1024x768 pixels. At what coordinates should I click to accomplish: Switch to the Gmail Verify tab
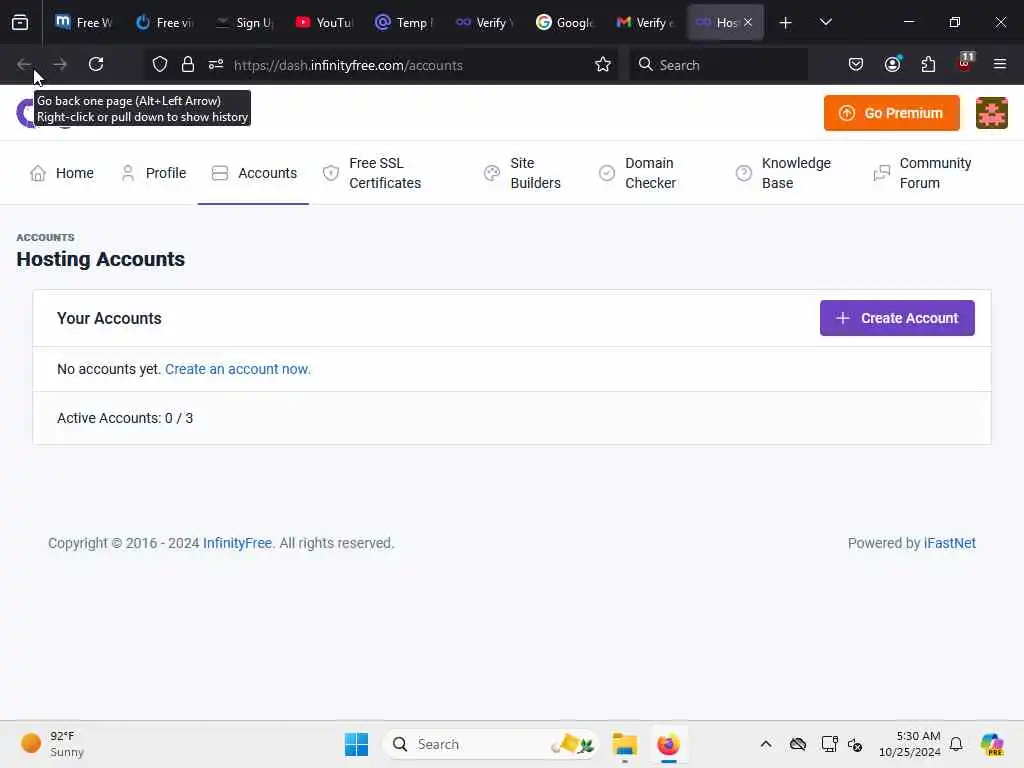pyautogui.click(x=645, y=22)
